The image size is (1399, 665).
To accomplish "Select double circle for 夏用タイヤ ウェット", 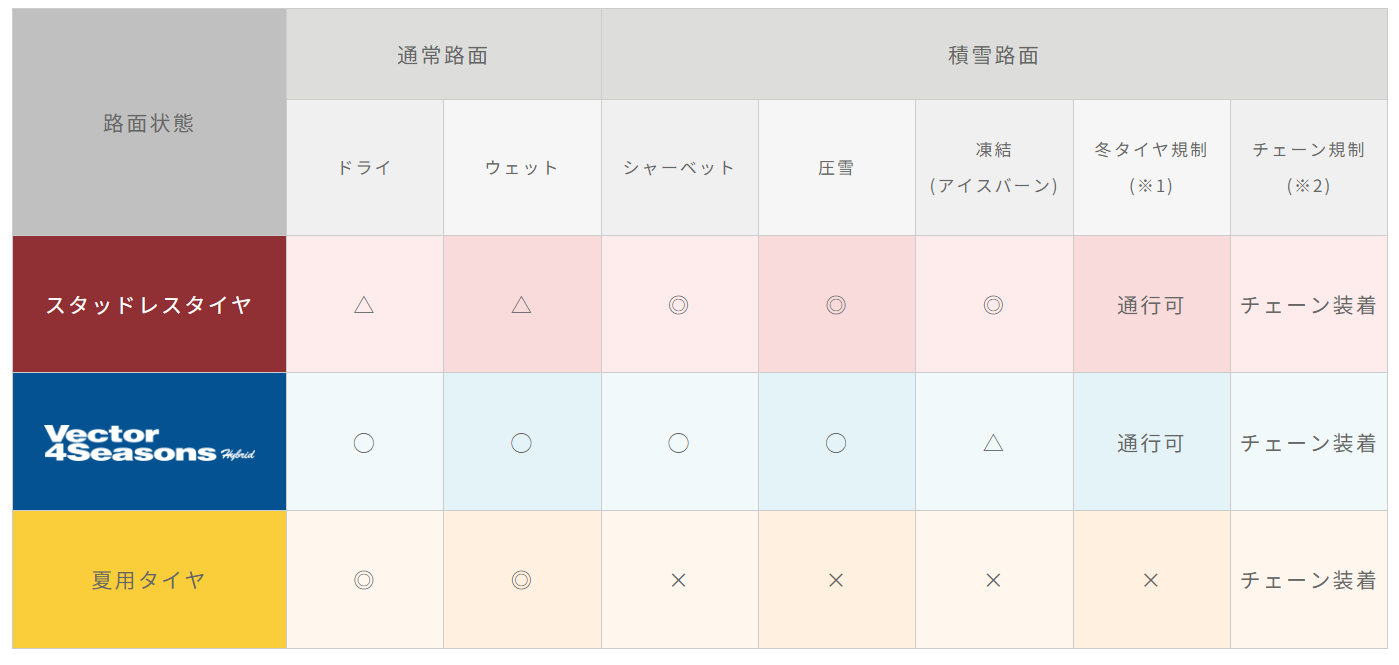I will 521,580.
